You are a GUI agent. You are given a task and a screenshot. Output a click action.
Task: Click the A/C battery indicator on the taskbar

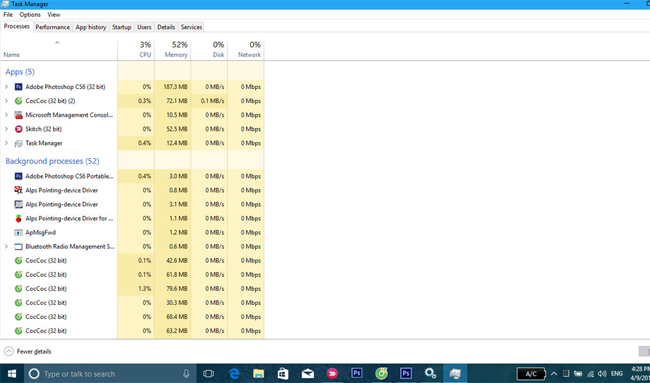531,374
